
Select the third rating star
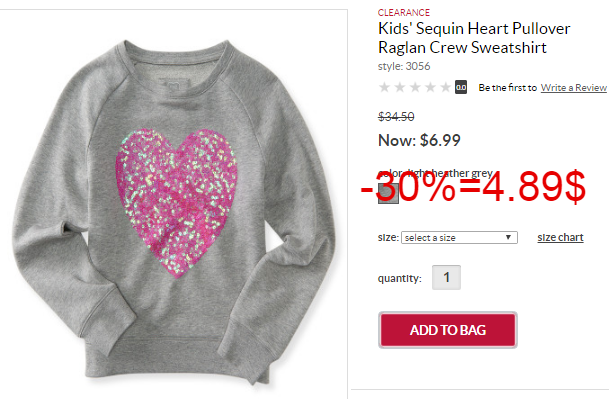click(415, 87)
